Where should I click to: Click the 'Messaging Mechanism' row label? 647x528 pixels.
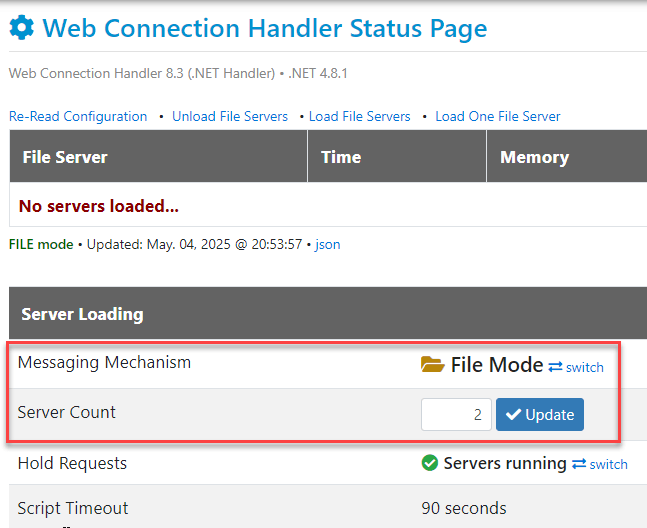point(104,362)
